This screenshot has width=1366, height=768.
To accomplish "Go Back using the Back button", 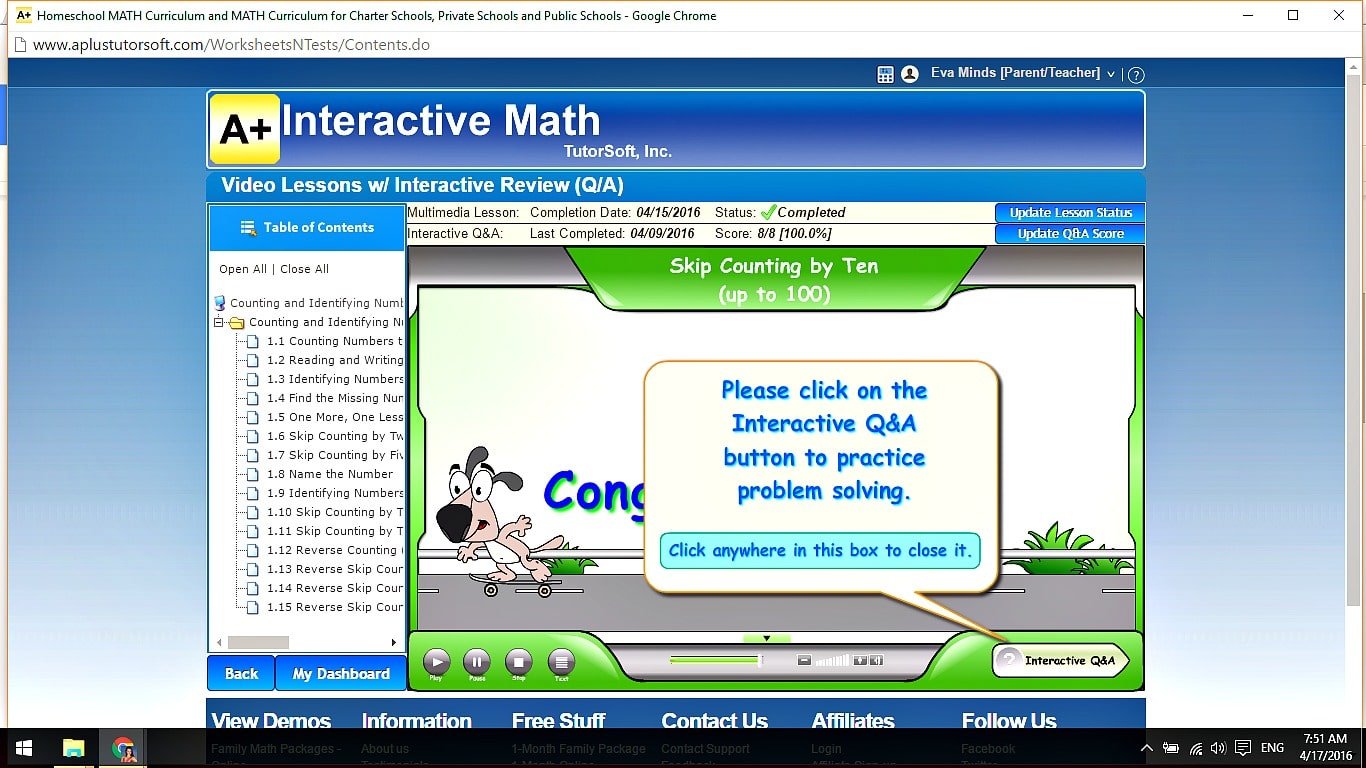I will [241, 673].
